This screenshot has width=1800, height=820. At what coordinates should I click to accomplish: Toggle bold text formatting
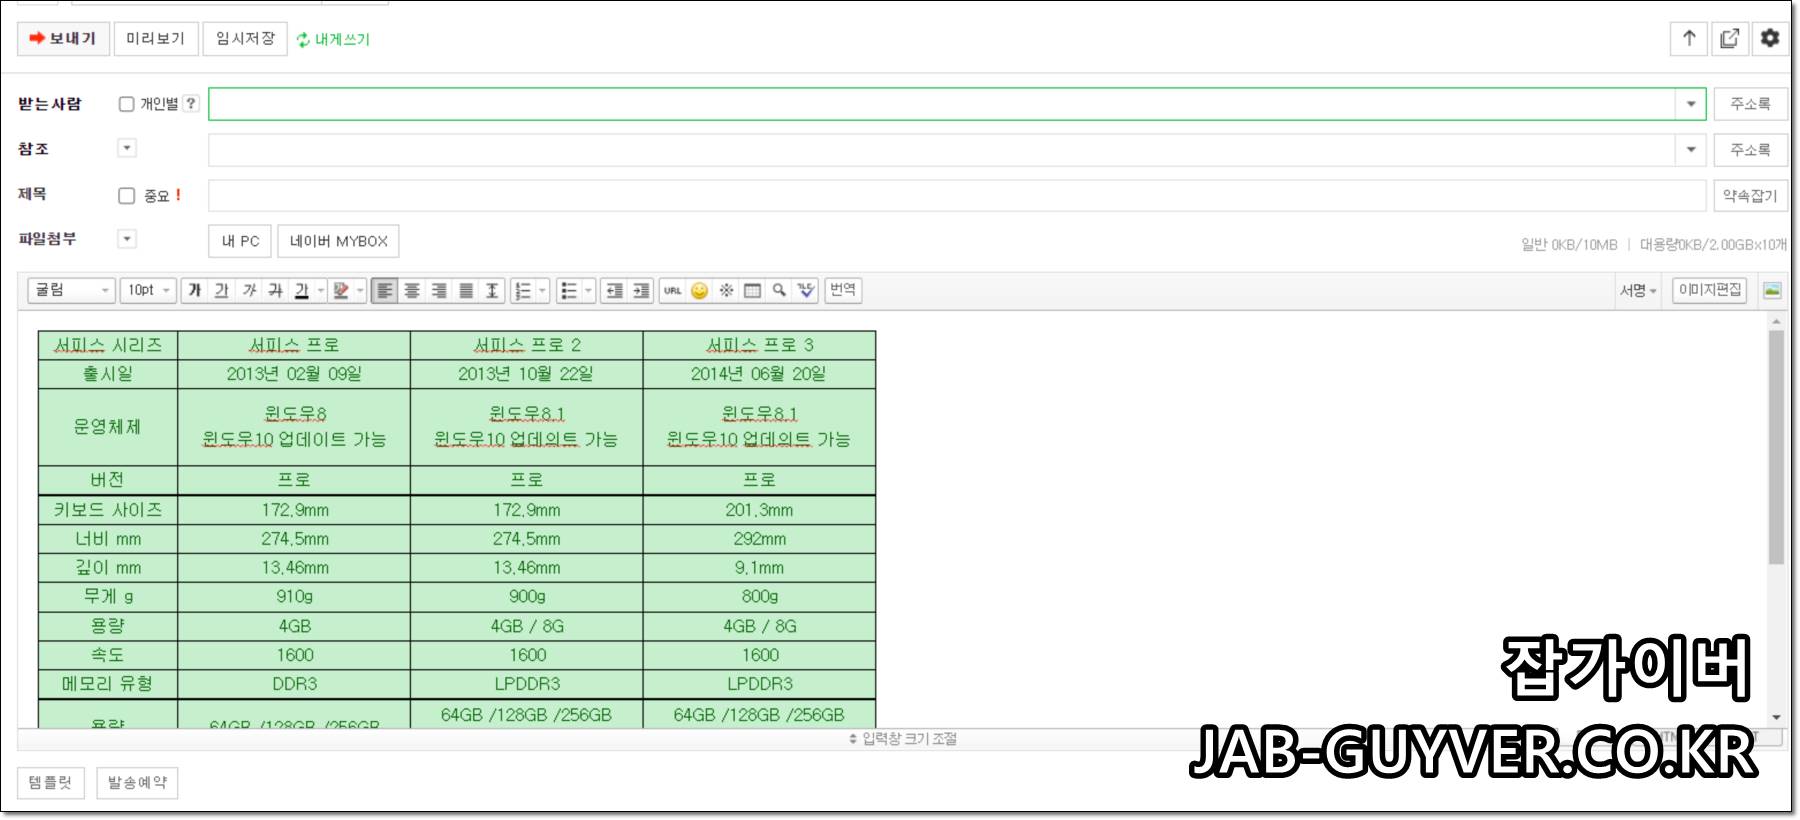(195, 290)
